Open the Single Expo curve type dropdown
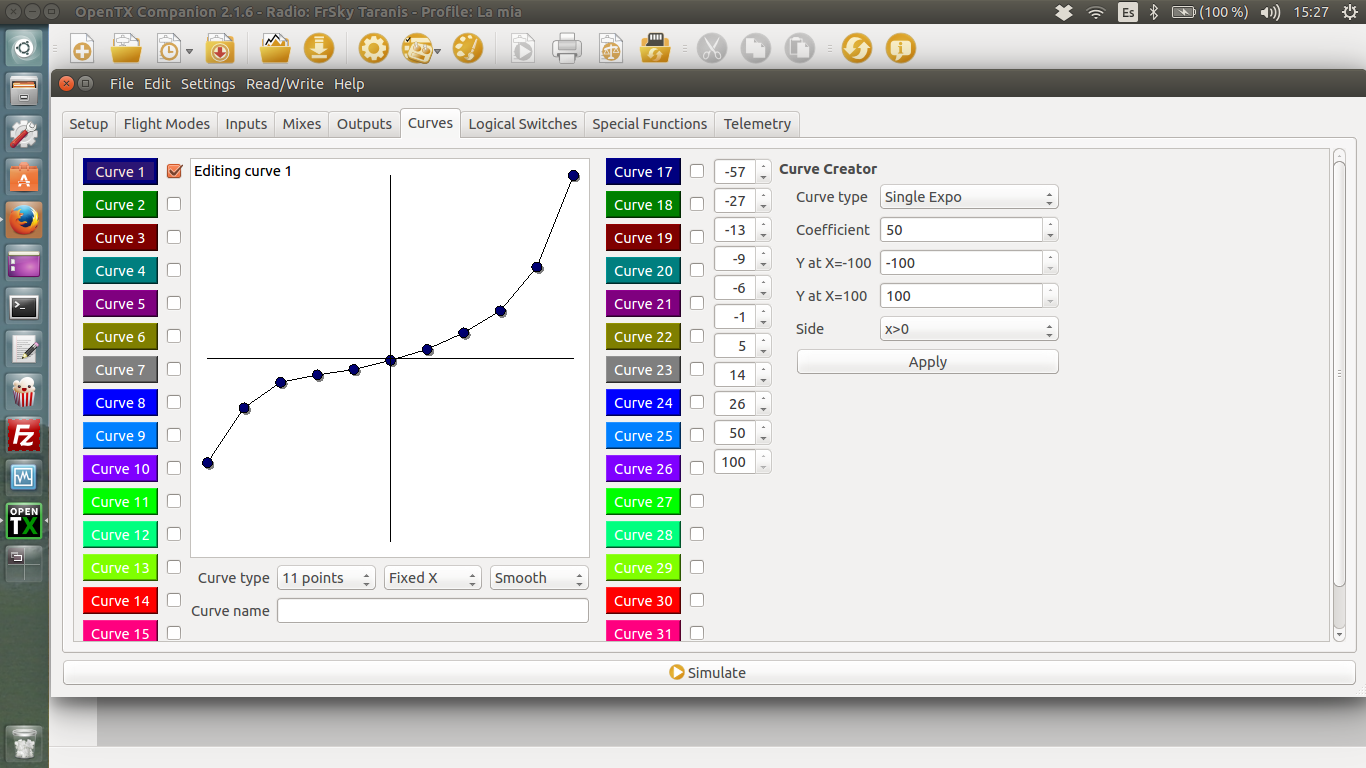 [x=968, y=197]
